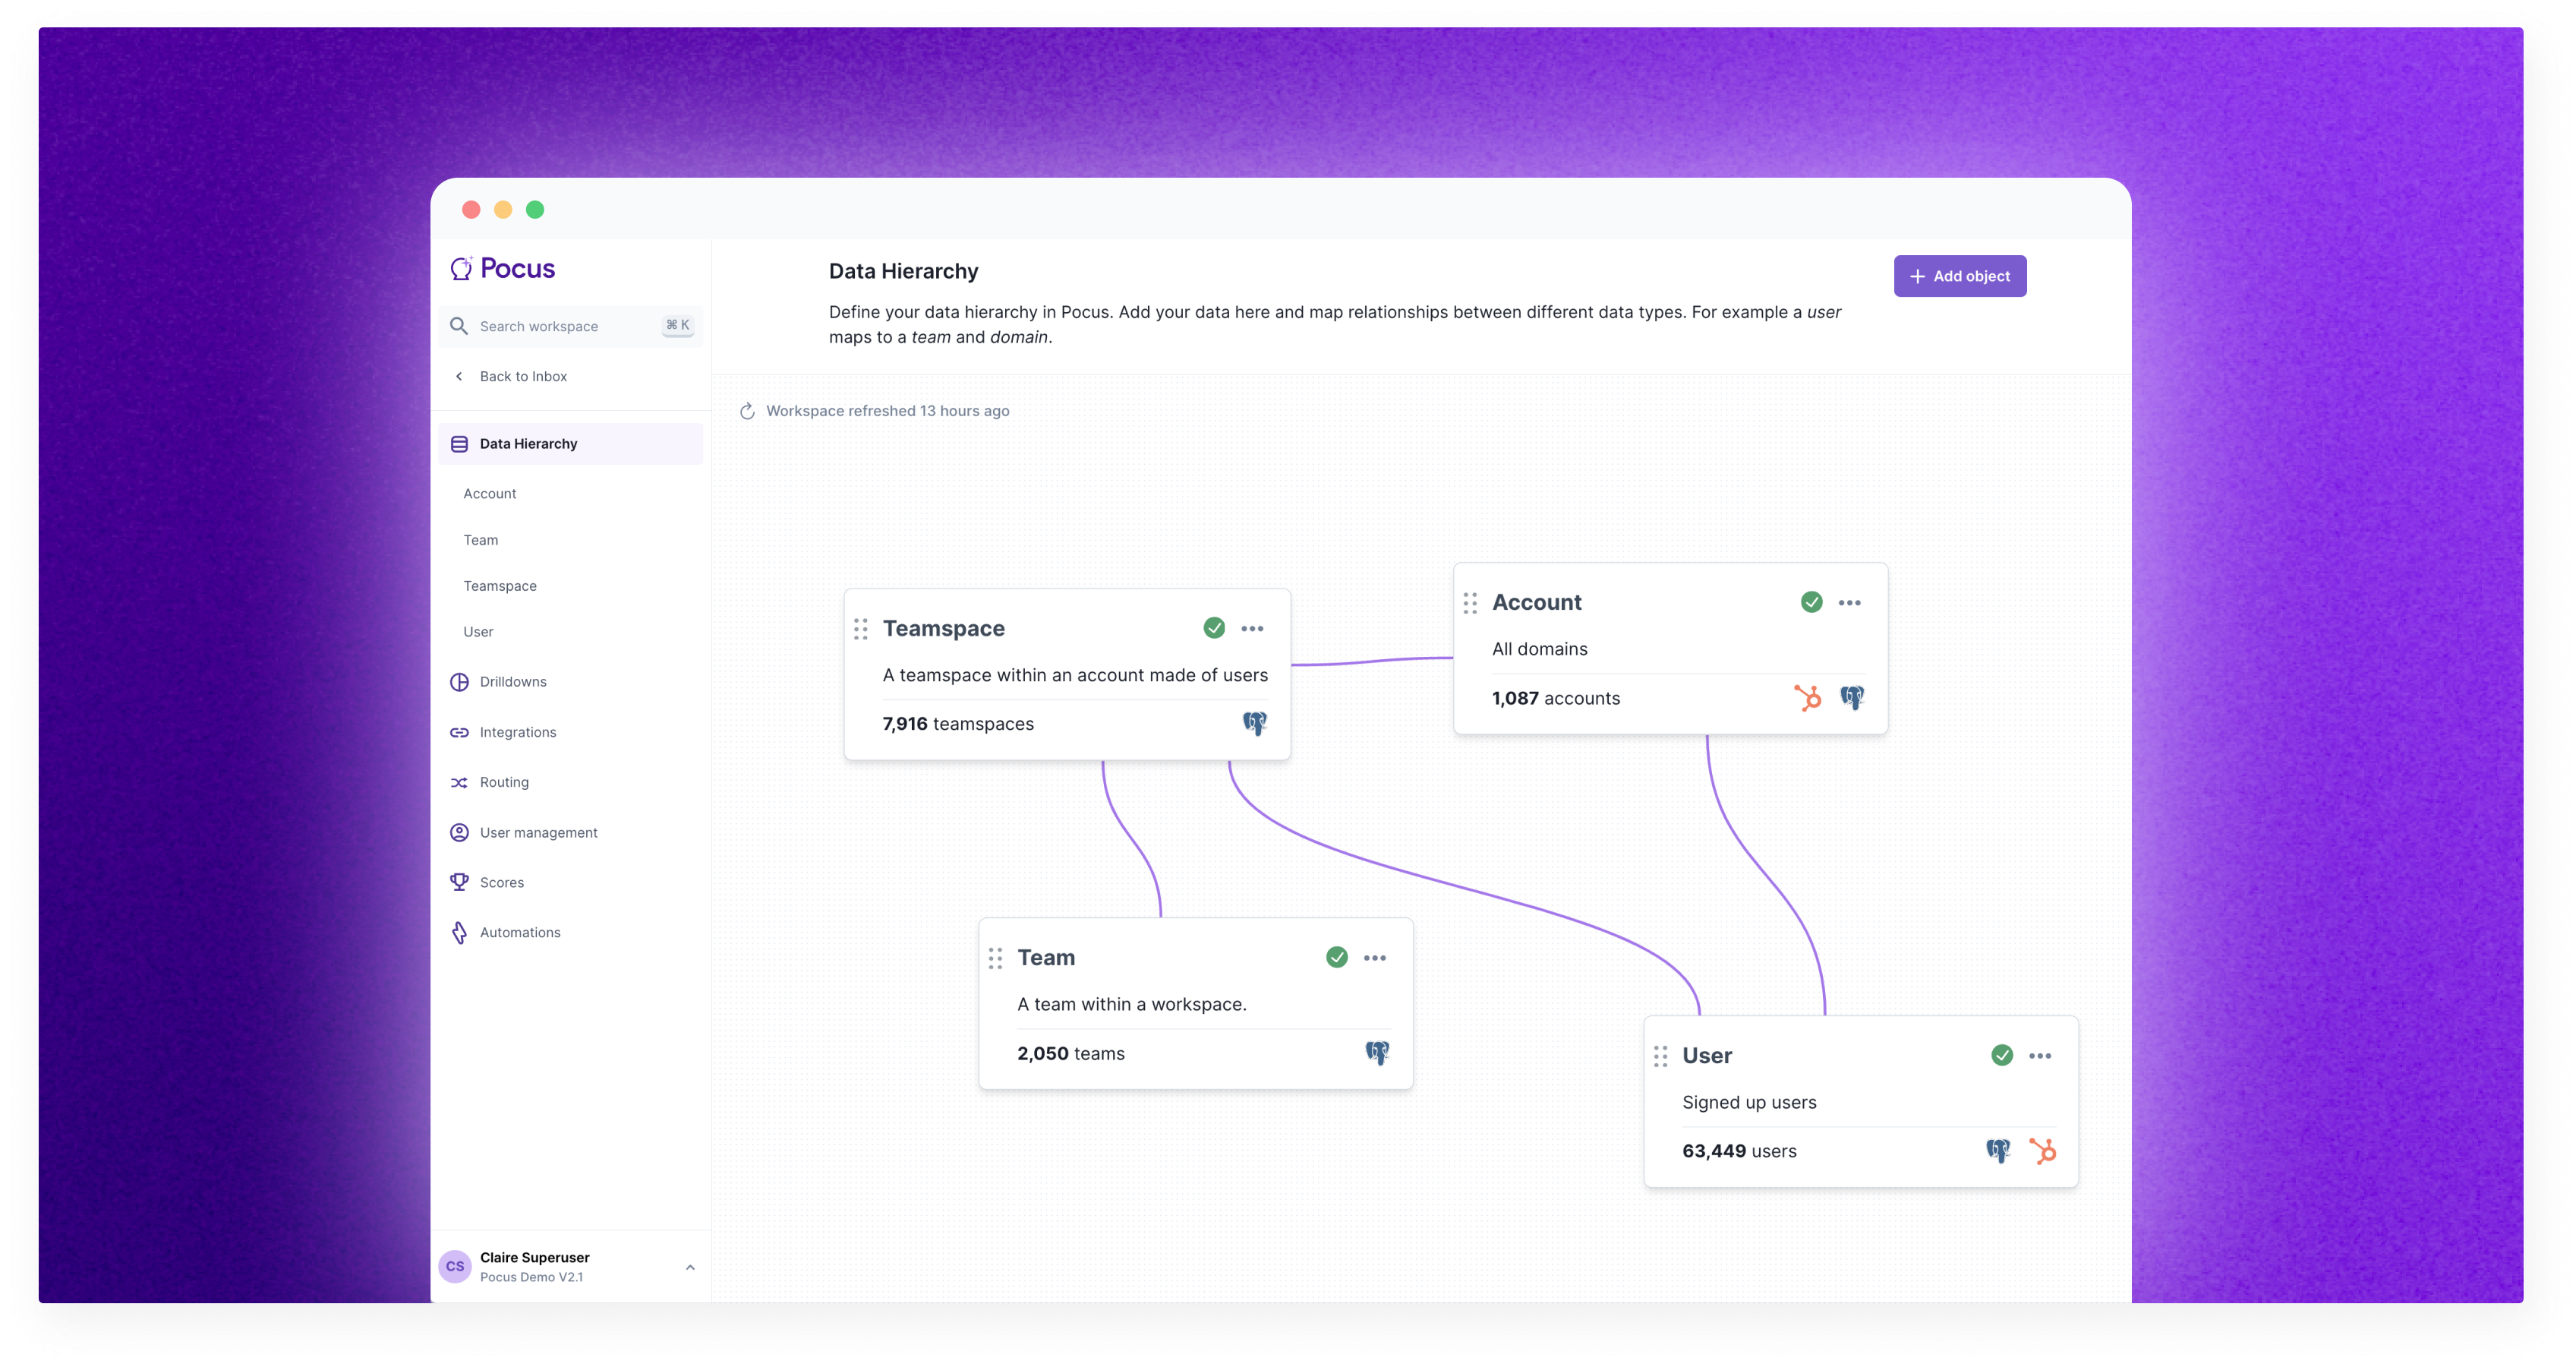Click HubSpot icon on Account card
This screenshot has height=1367, width=2576.
click(1807, 697)
